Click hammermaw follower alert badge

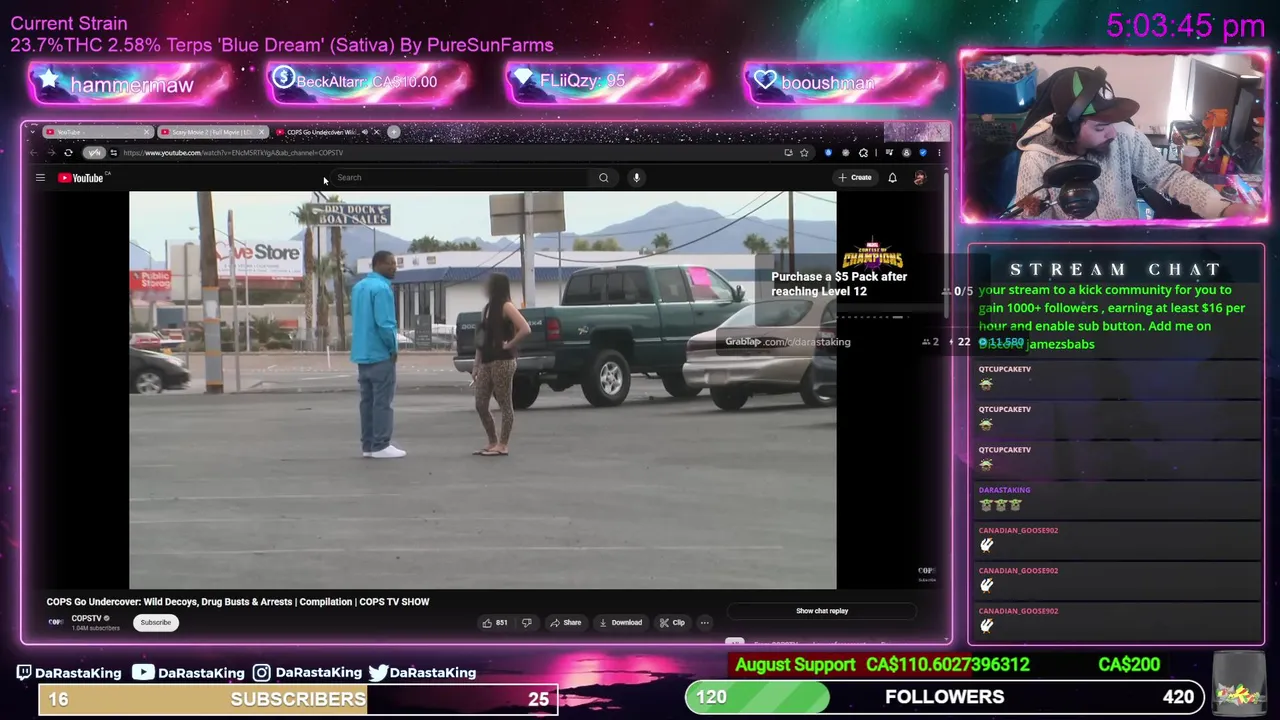click(130, 84)
